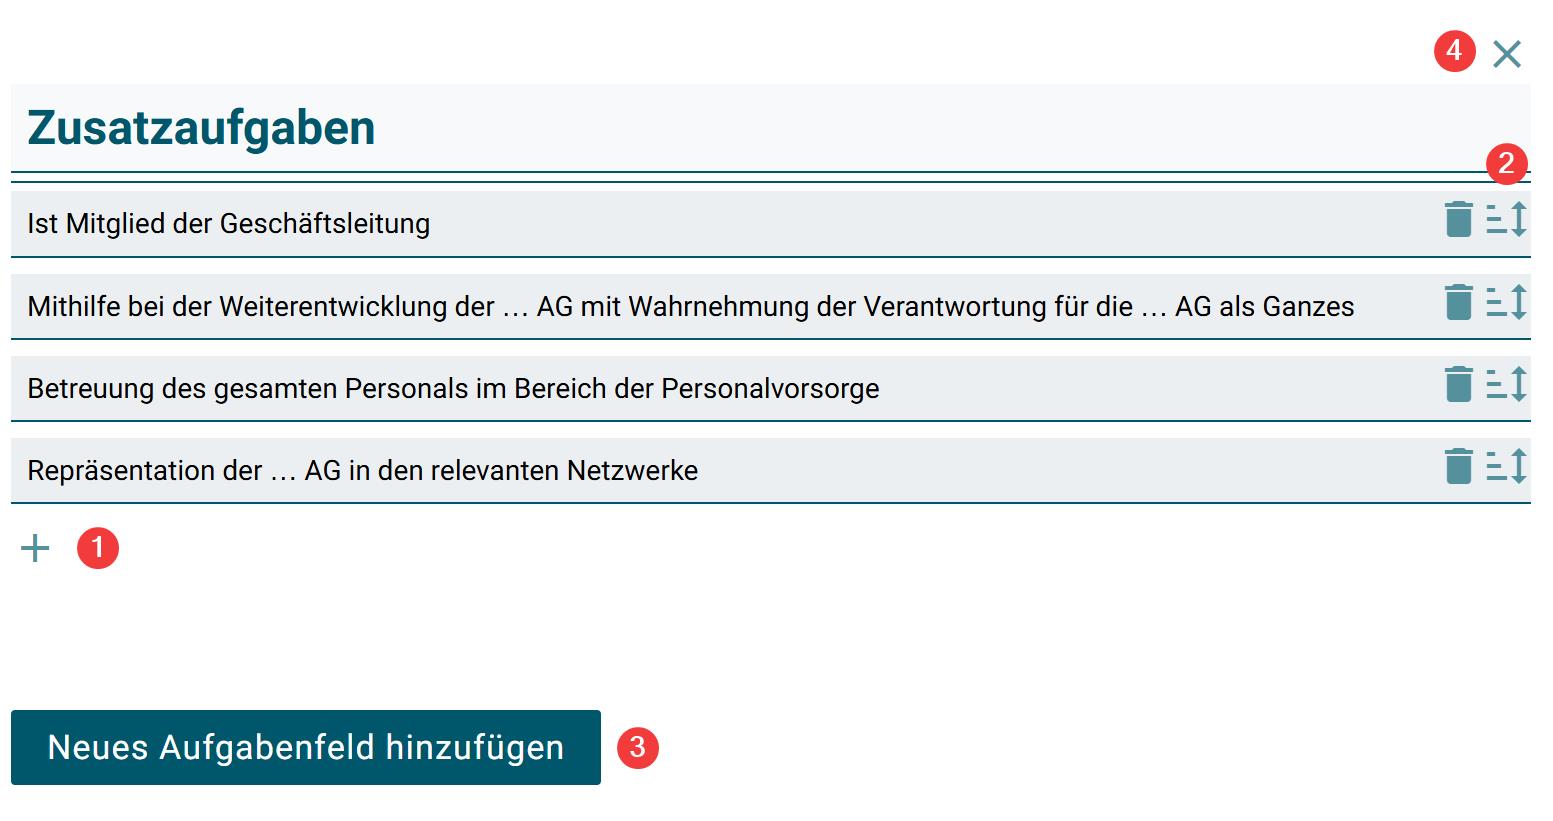Click the red badge numbered 1

pos(98,548)
